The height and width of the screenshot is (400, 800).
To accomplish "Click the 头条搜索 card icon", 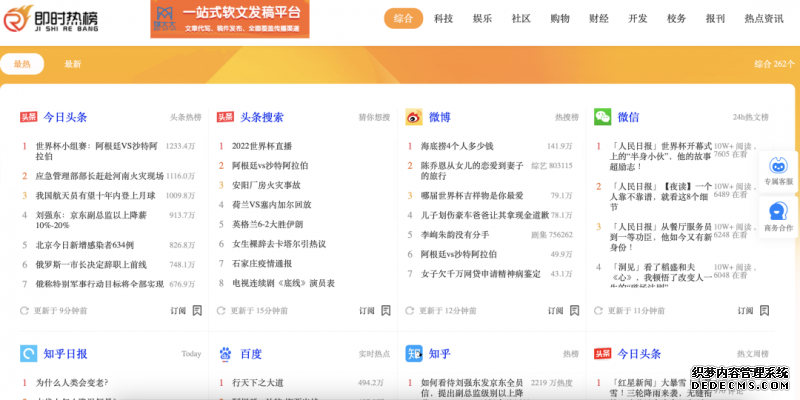I will tap(225, 117).
